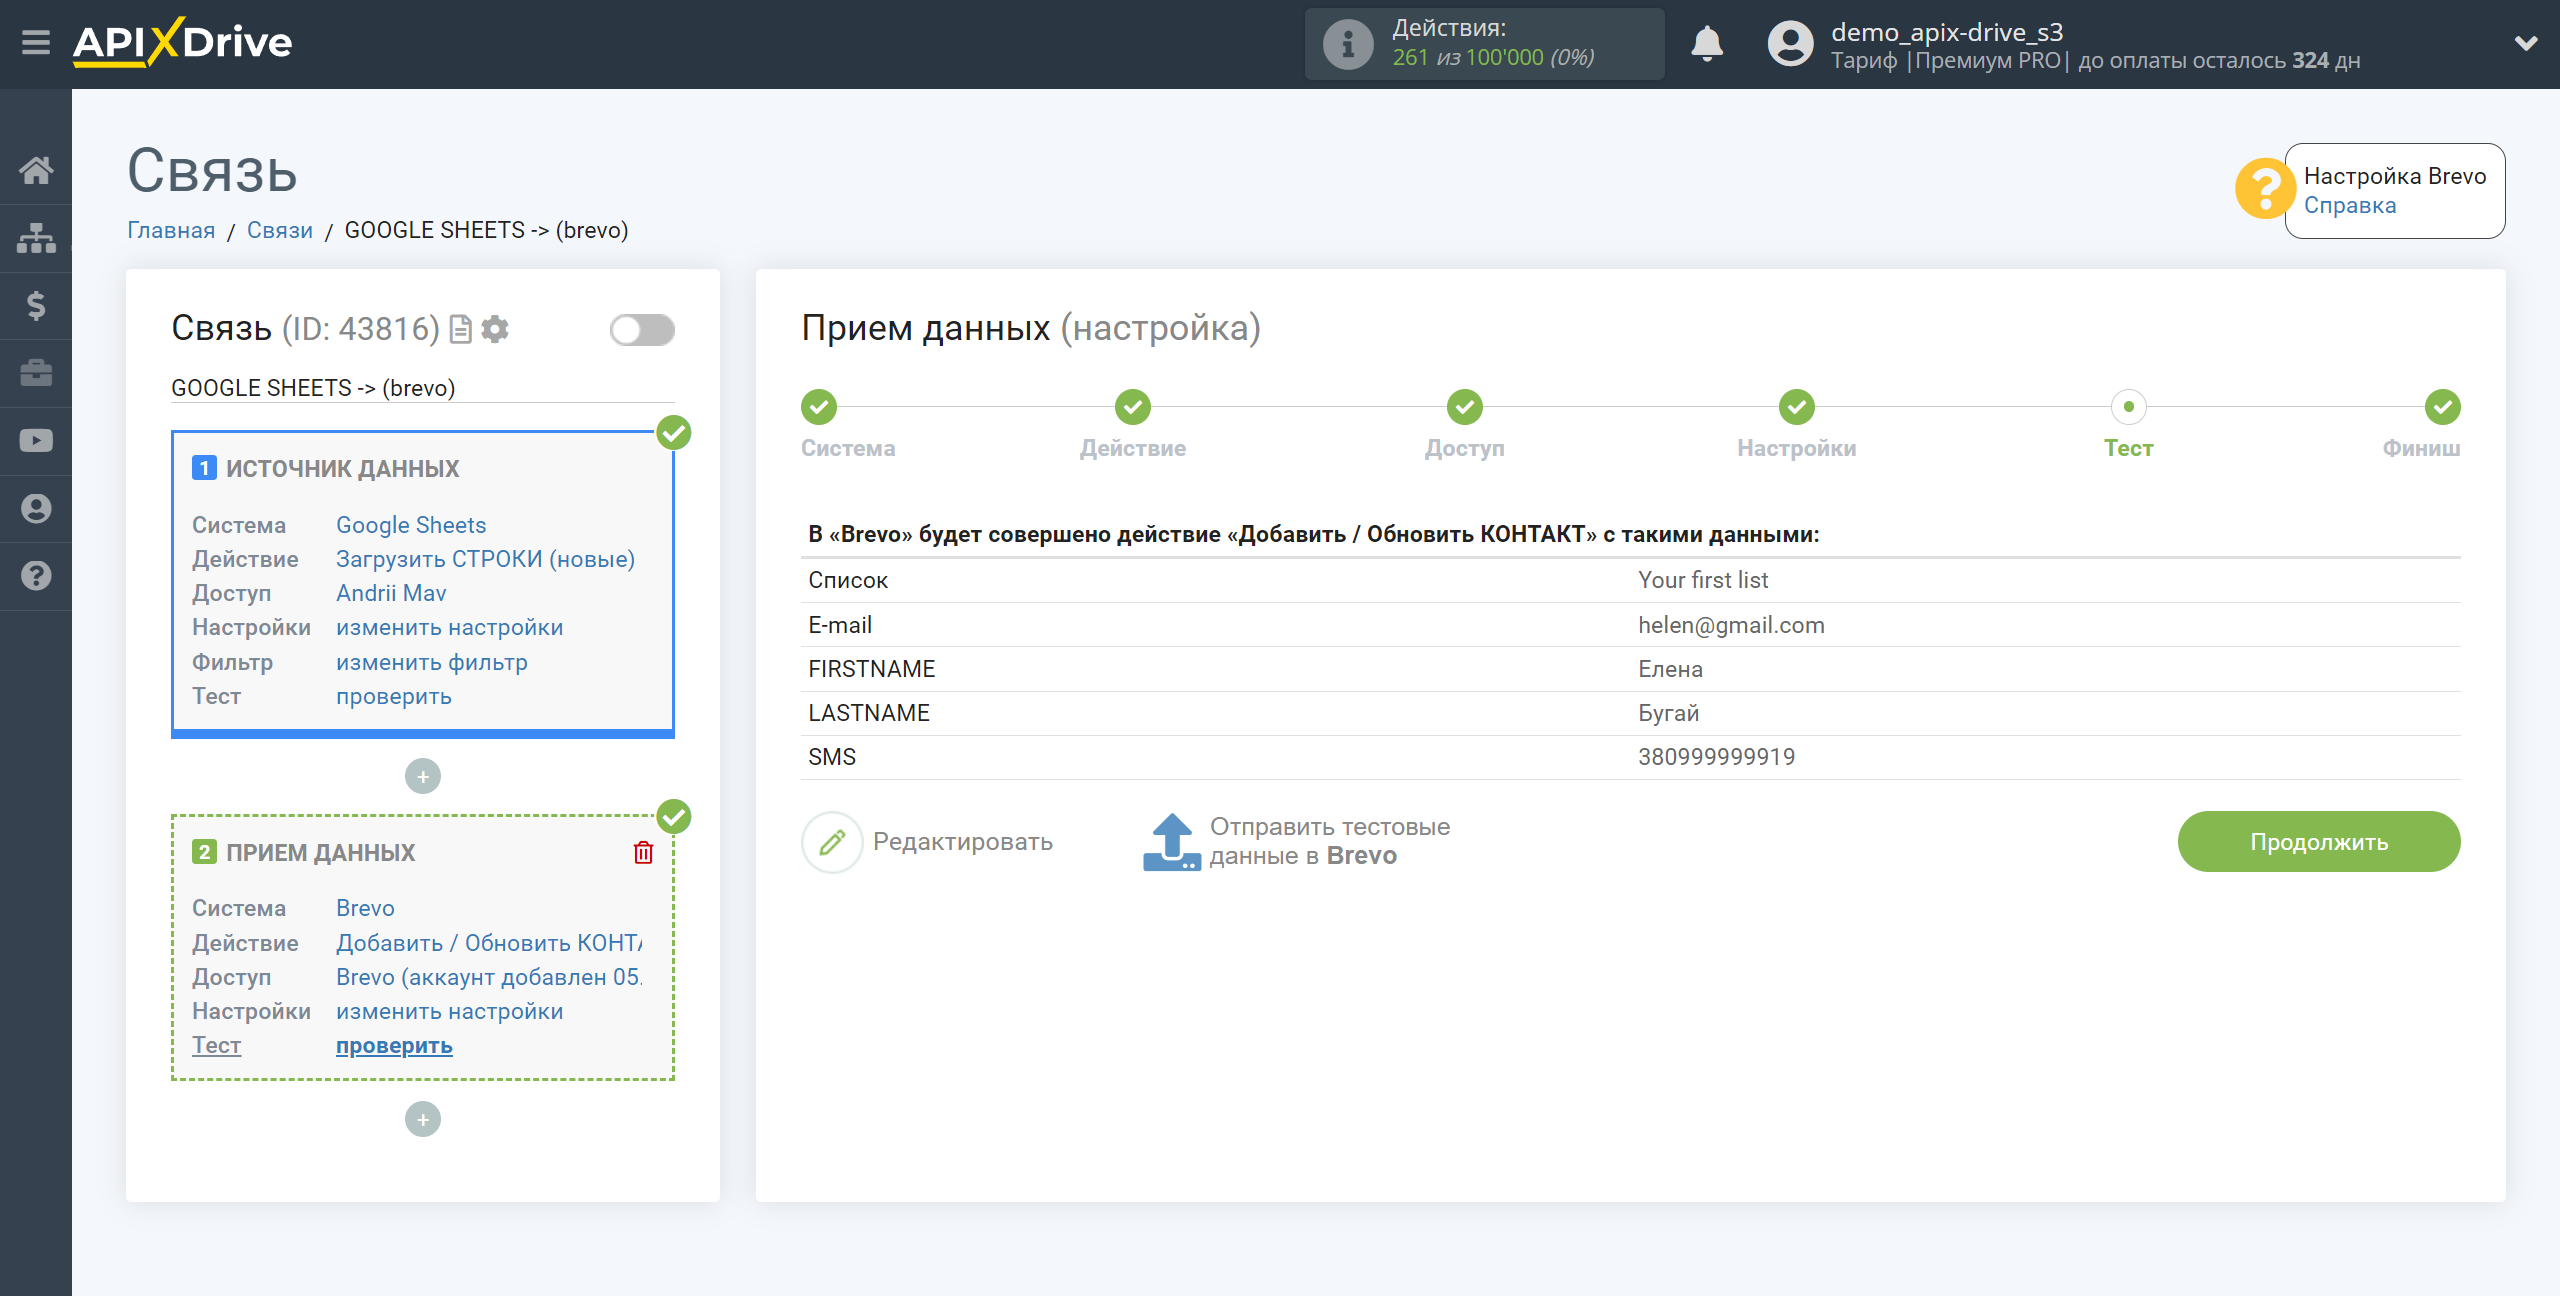
Task: Click the Редактировать label
Action: pyautogui.click(x=962, y=843)
